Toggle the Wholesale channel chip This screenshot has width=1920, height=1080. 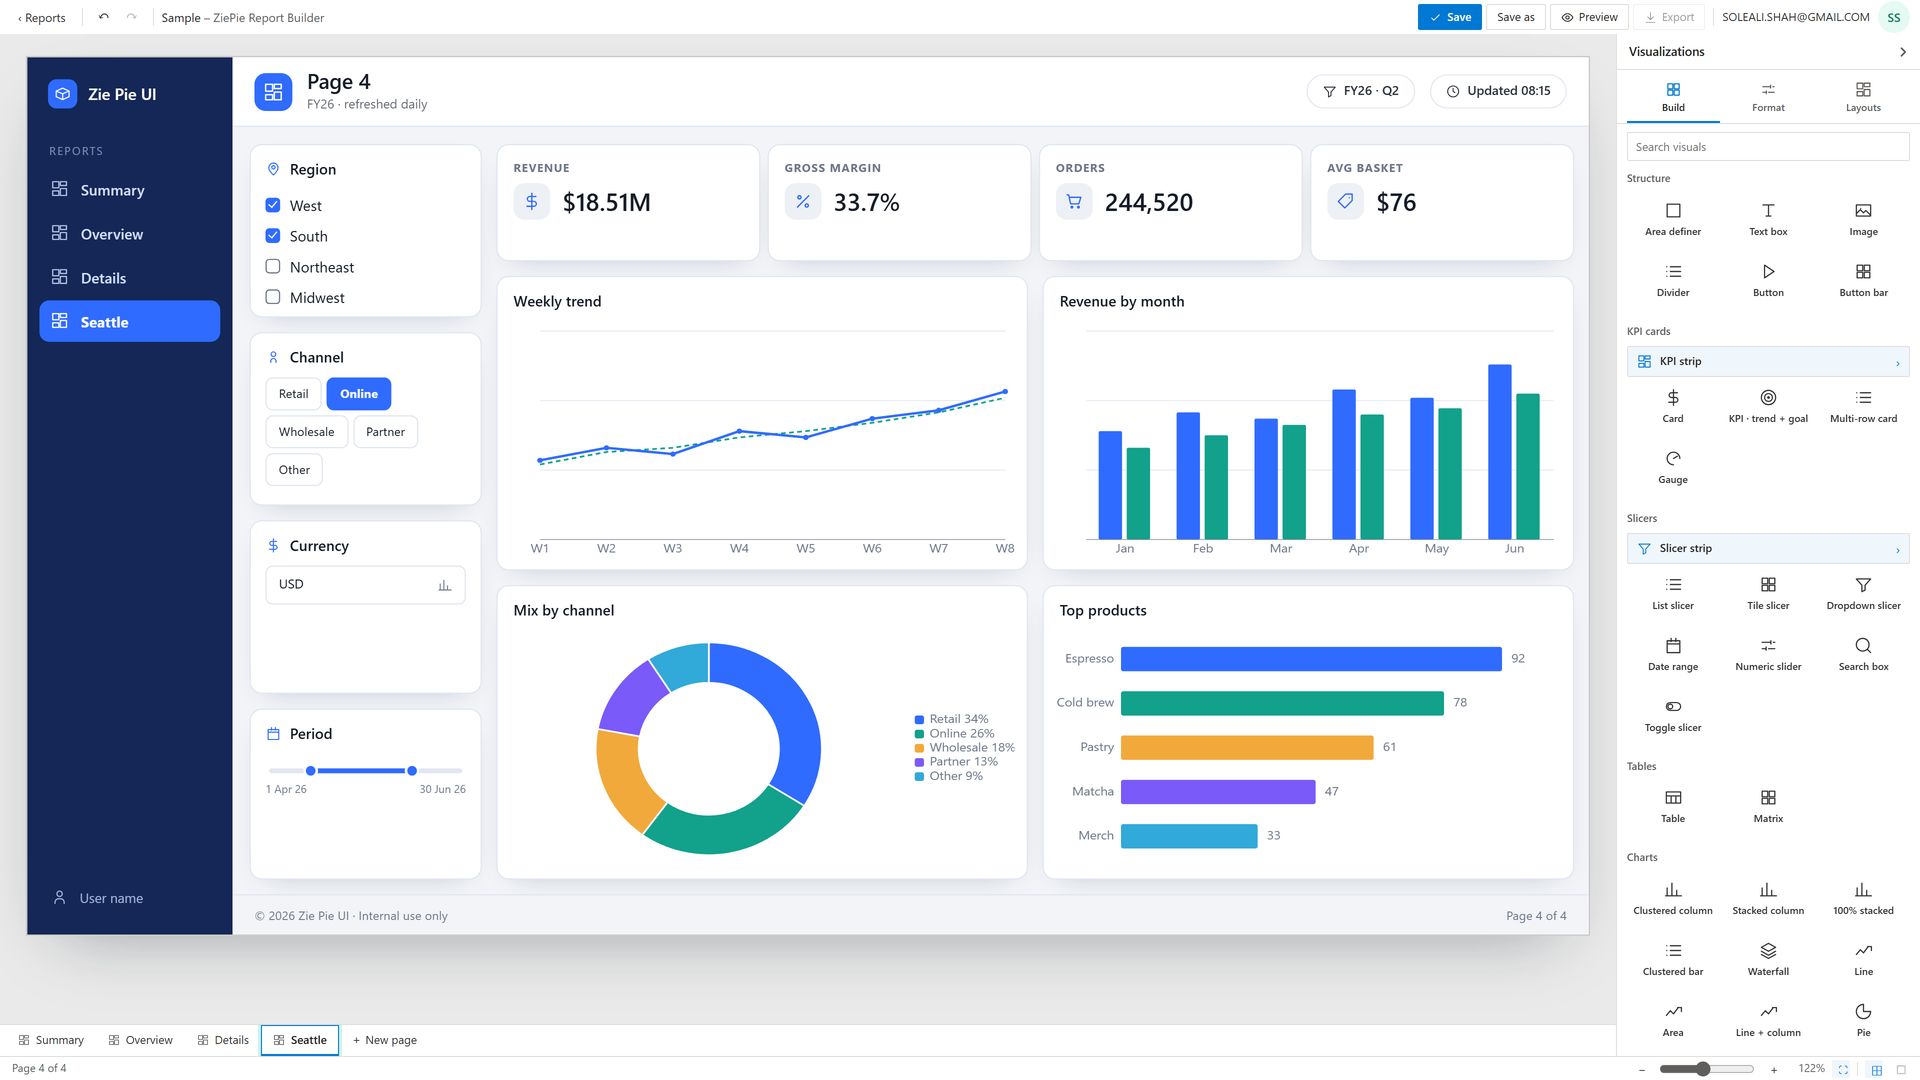[306, 432]
